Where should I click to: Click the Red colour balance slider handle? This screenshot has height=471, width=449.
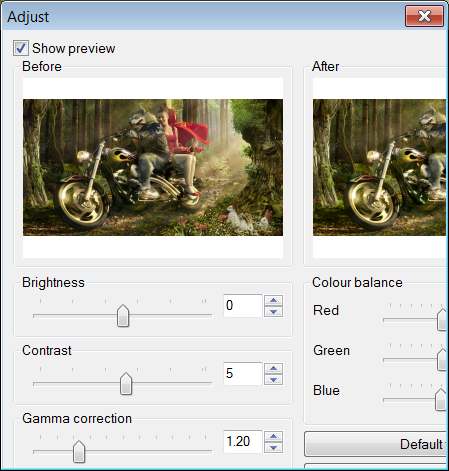click(443, 319)
